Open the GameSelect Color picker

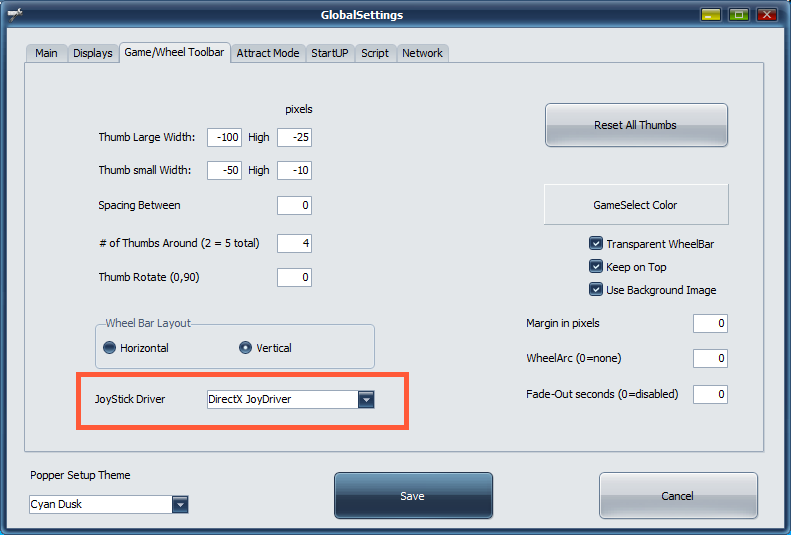635,205
